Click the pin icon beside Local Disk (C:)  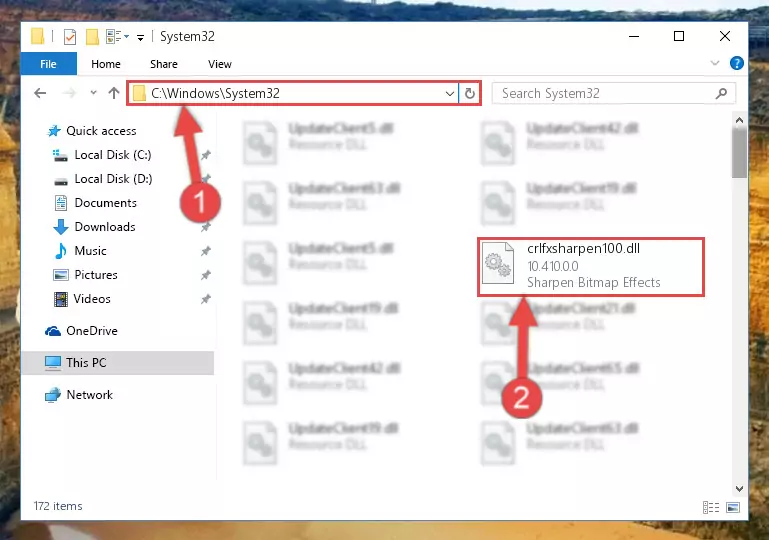pos(205,155)
